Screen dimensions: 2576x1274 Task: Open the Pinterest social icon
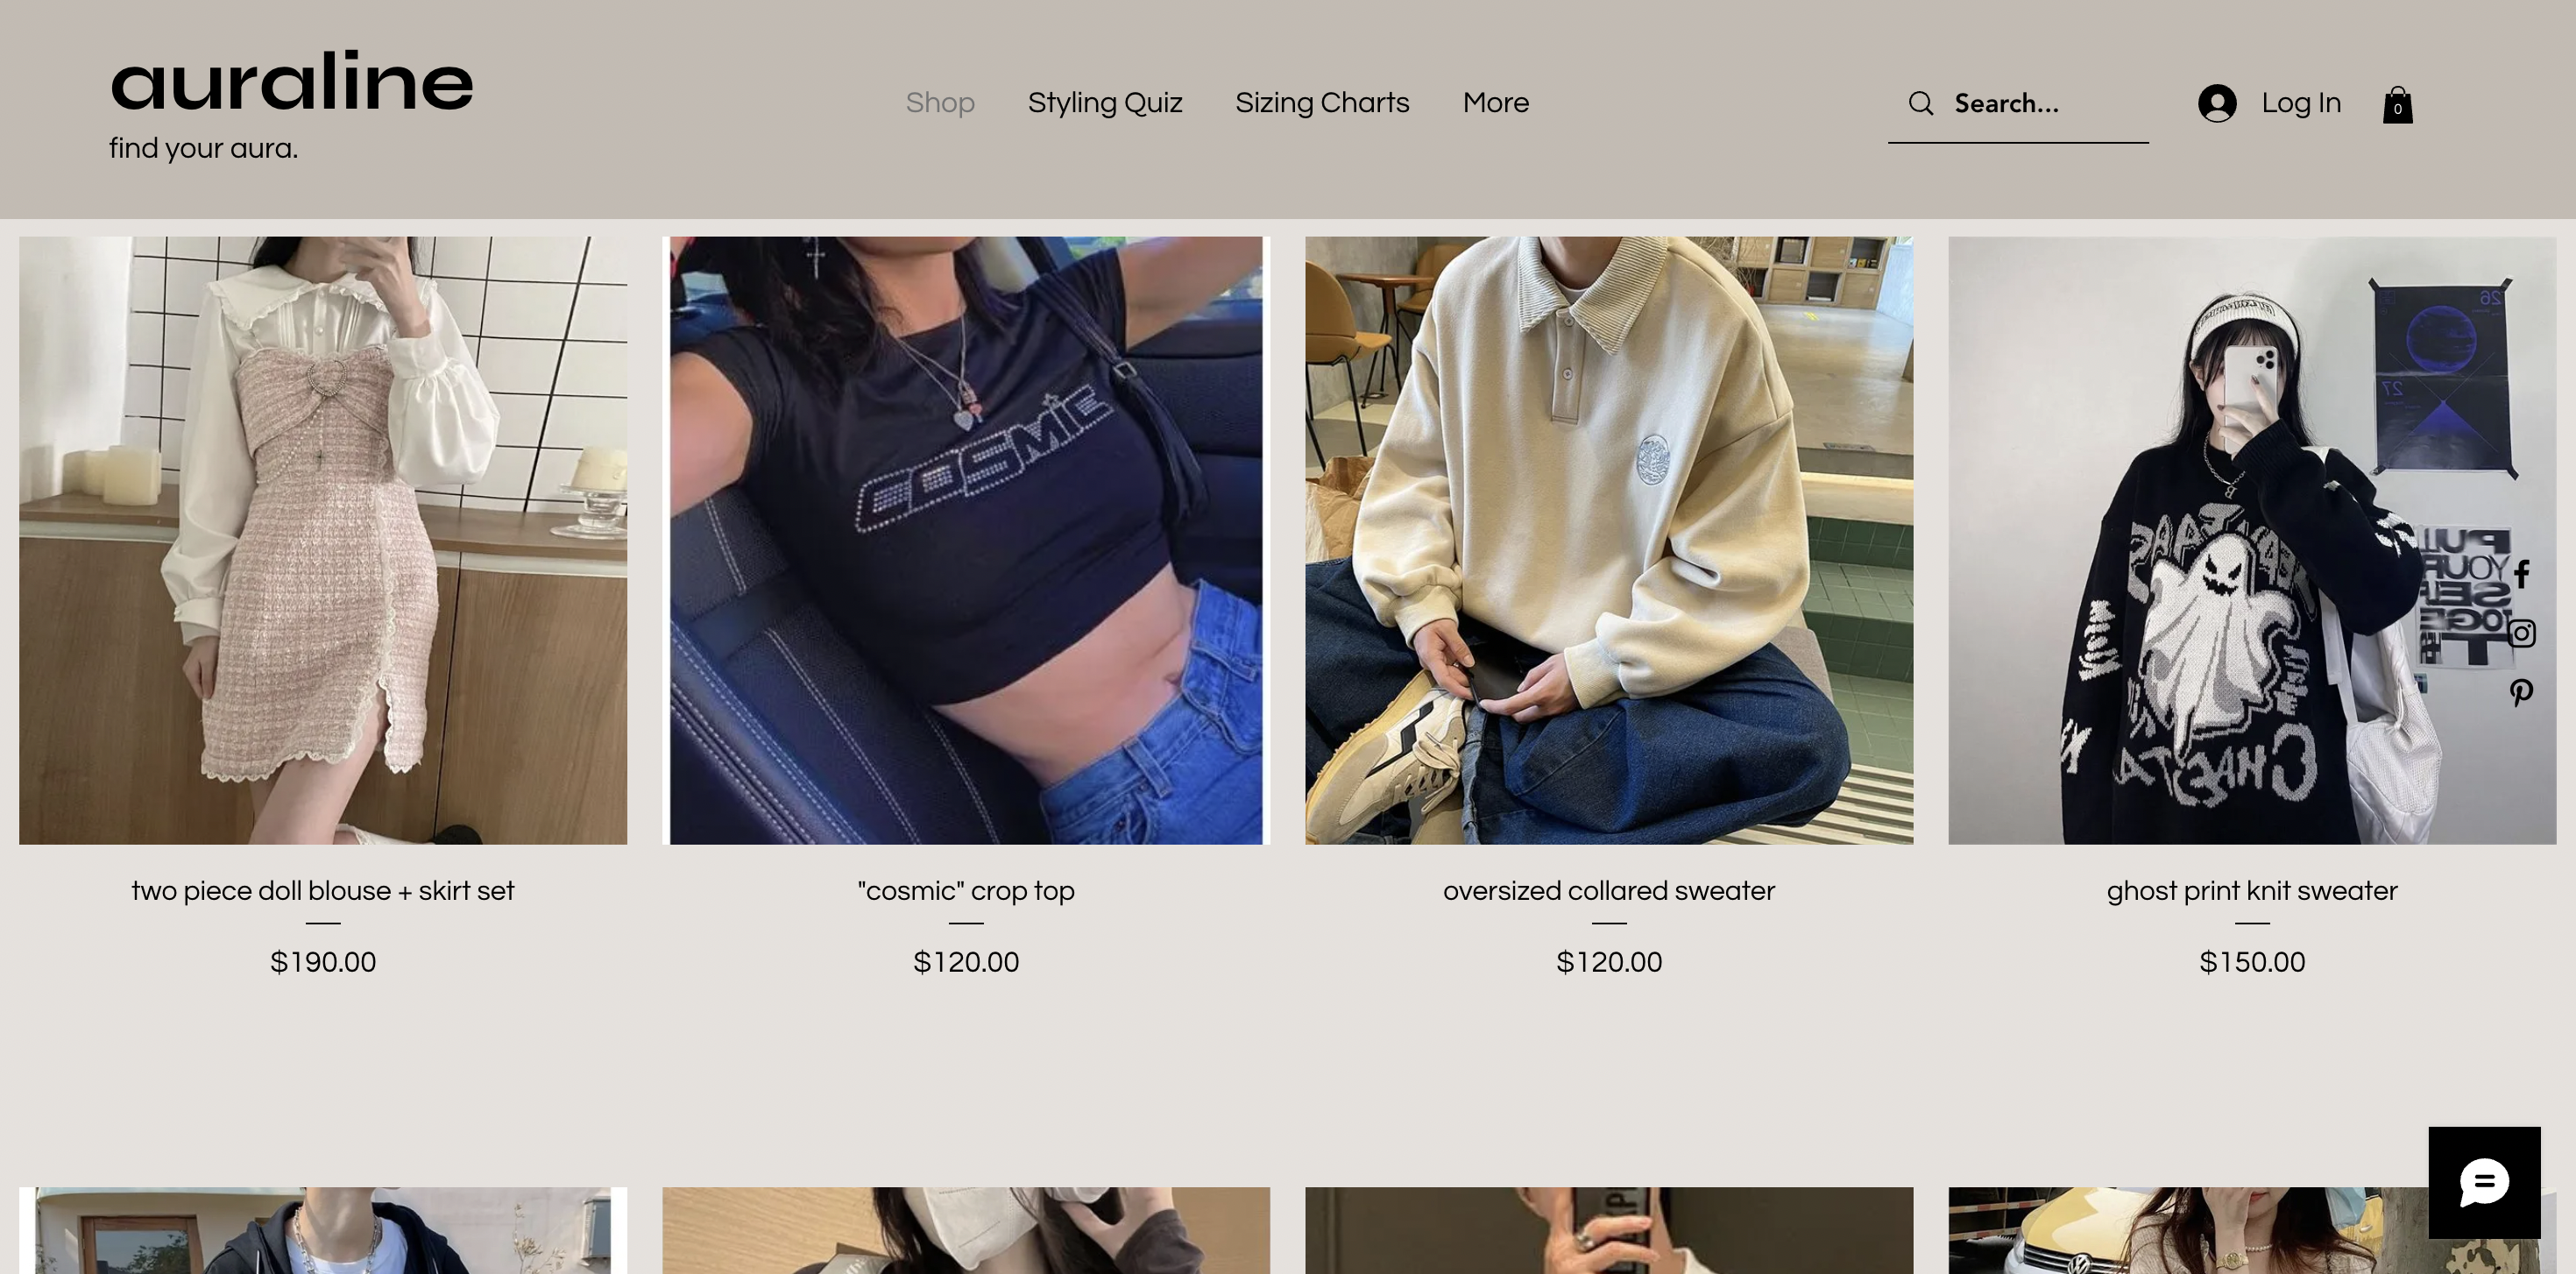2521,692
